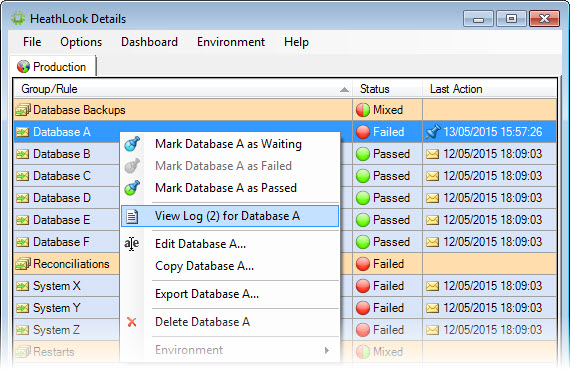Click the Database A rule icon
570x370 pixels.
pos(23,132)
